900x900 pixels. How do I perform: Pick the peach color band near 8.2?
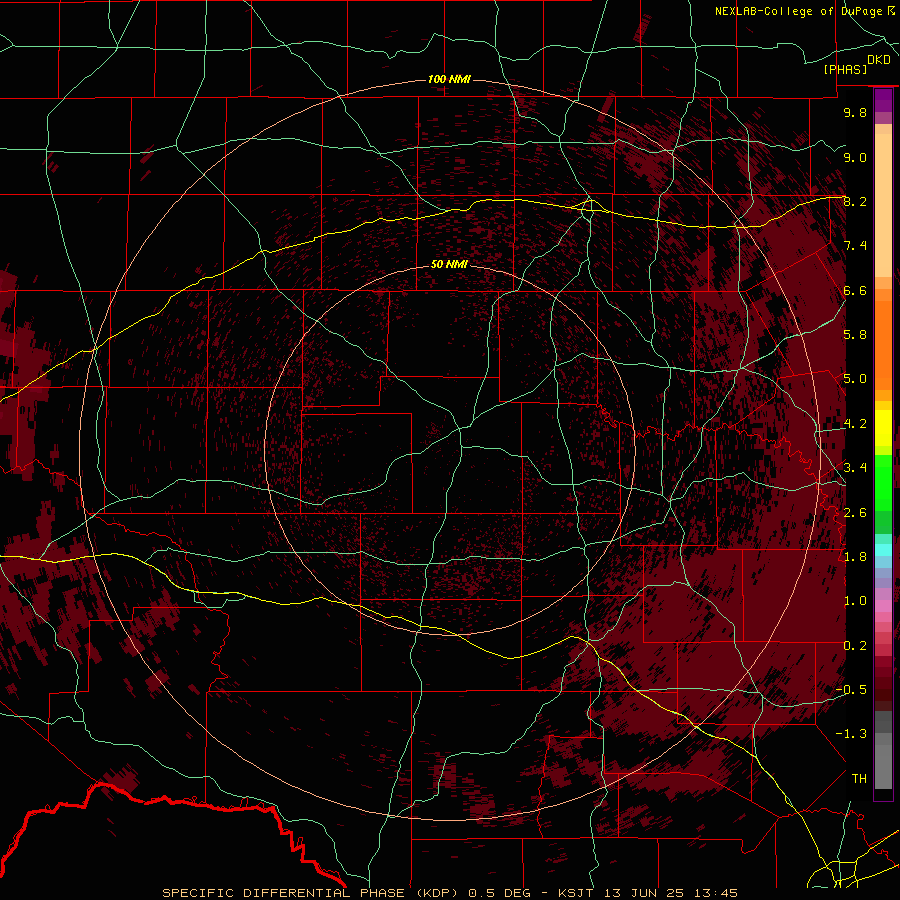point(883,205)
